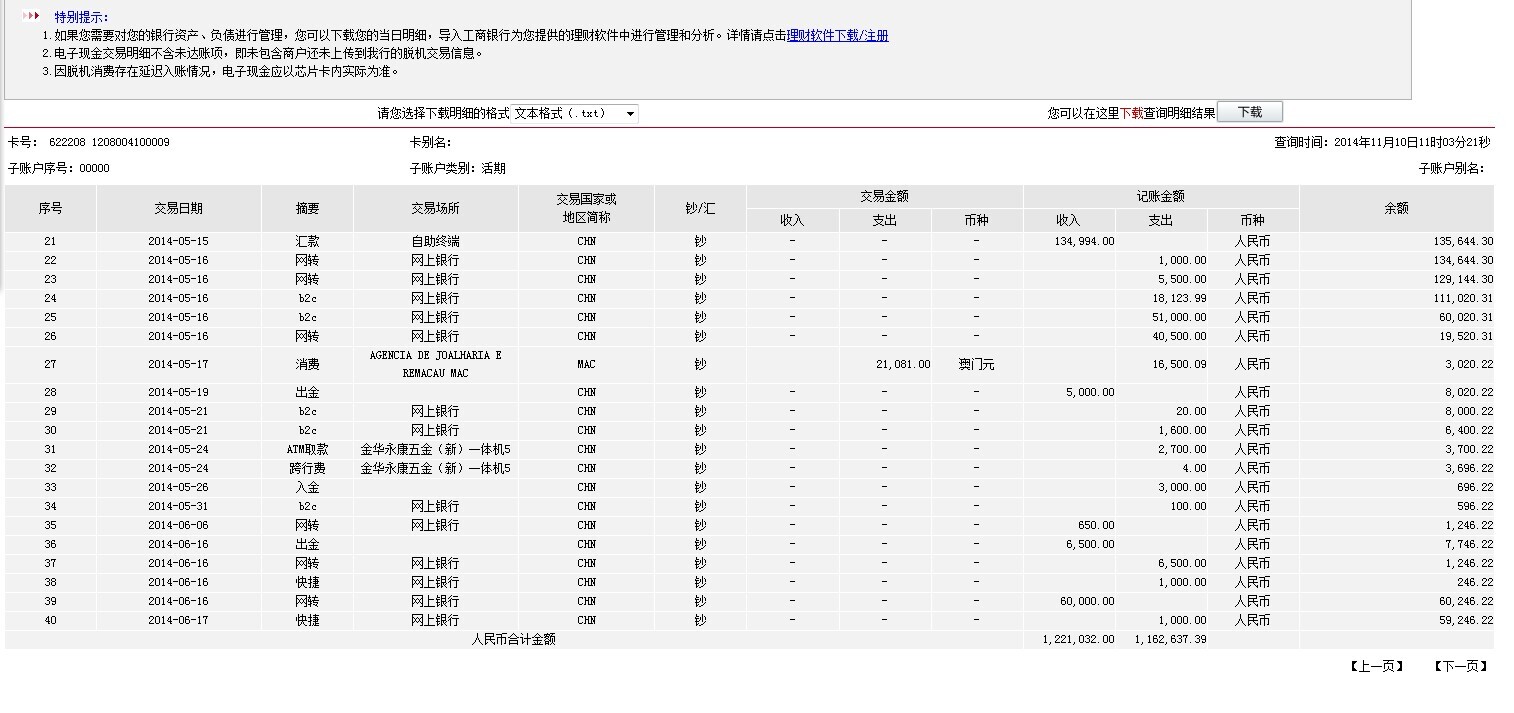Select the total income figure 1,221,032.00
The height and width of the screenshot is (713, 1514).
1077,639
